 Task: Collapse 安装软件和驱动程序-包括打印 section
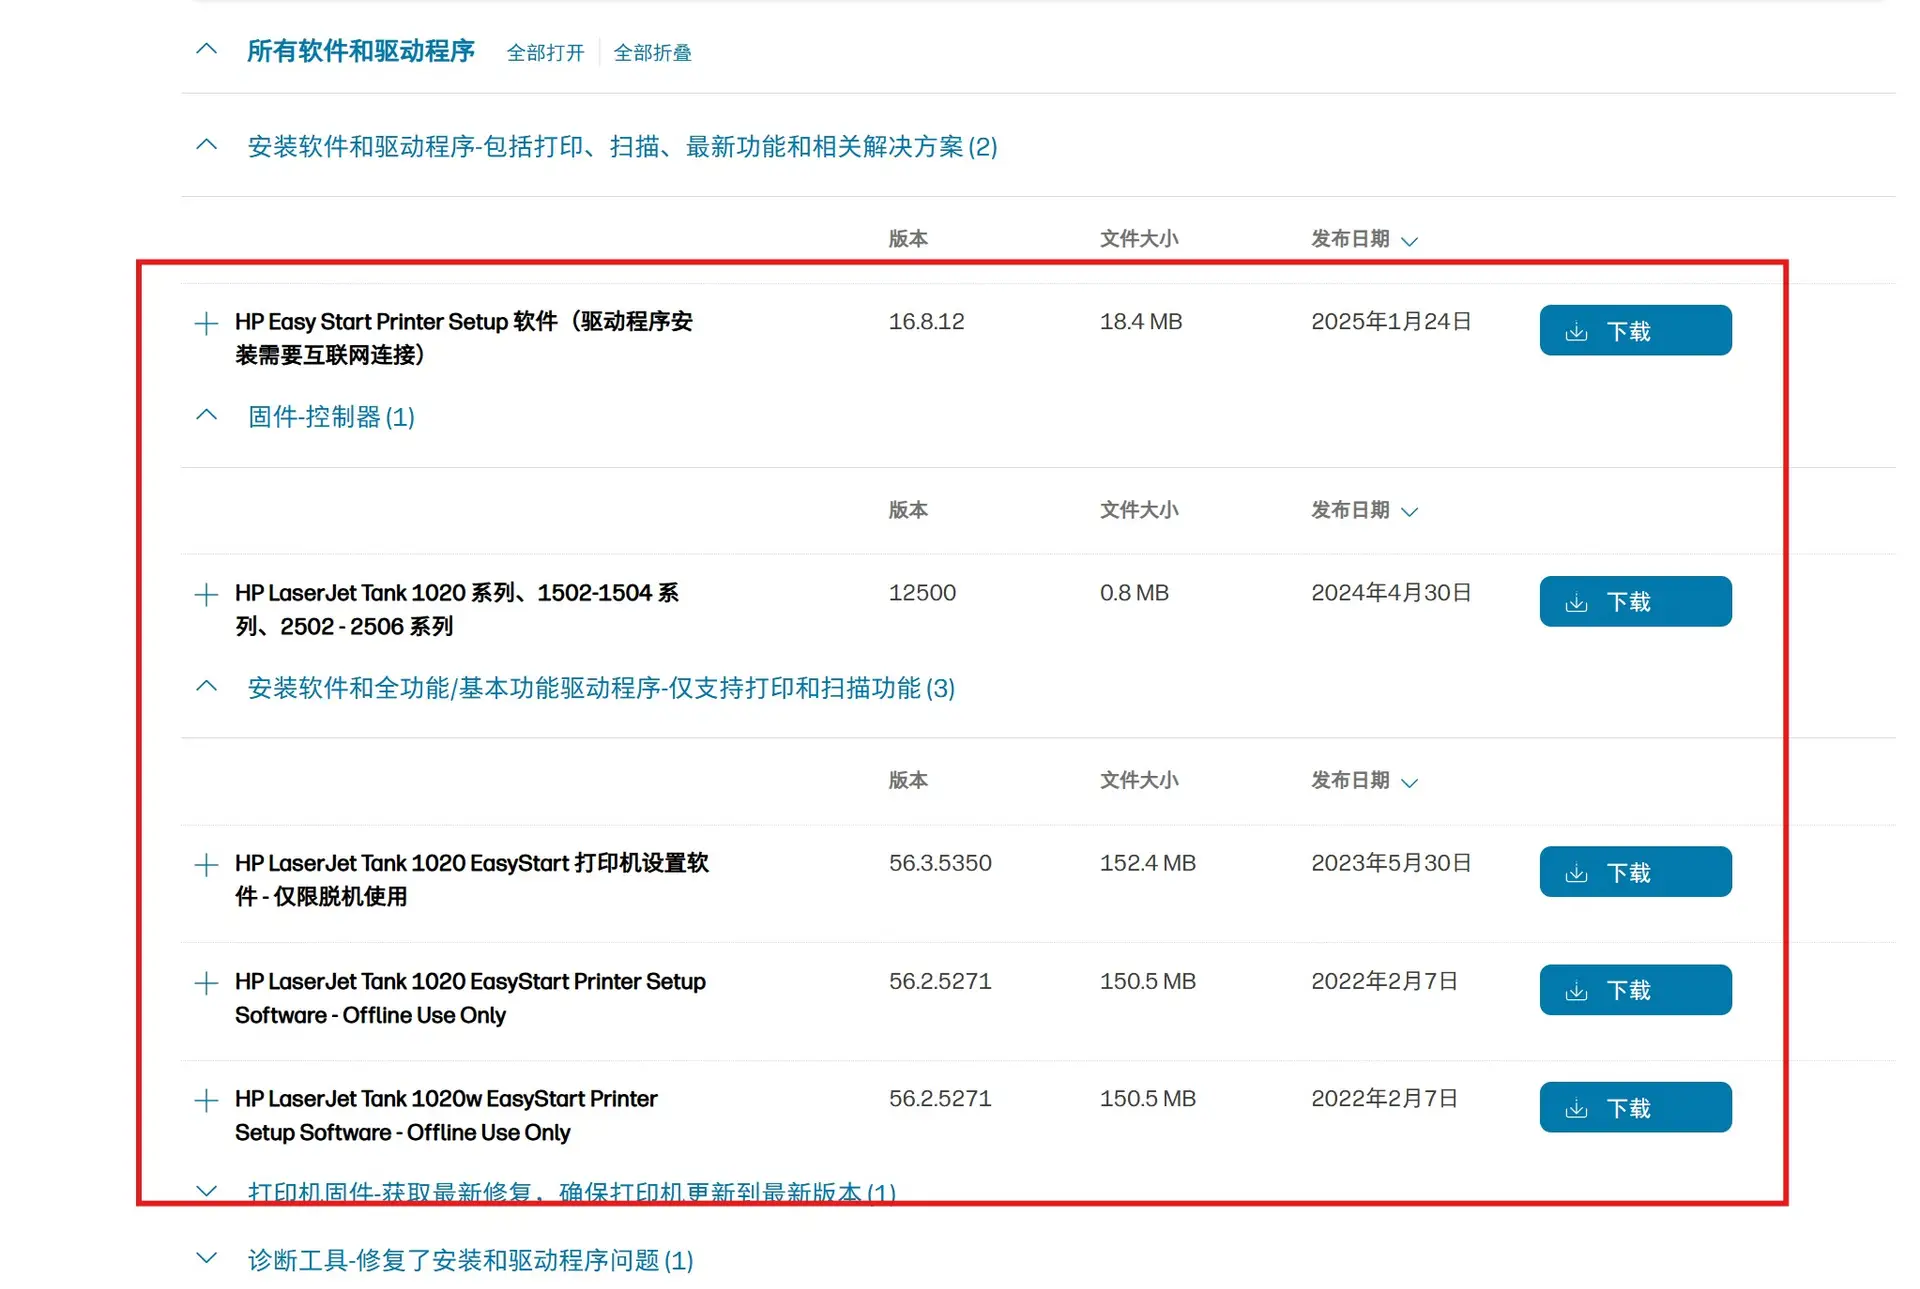[206, 145]
